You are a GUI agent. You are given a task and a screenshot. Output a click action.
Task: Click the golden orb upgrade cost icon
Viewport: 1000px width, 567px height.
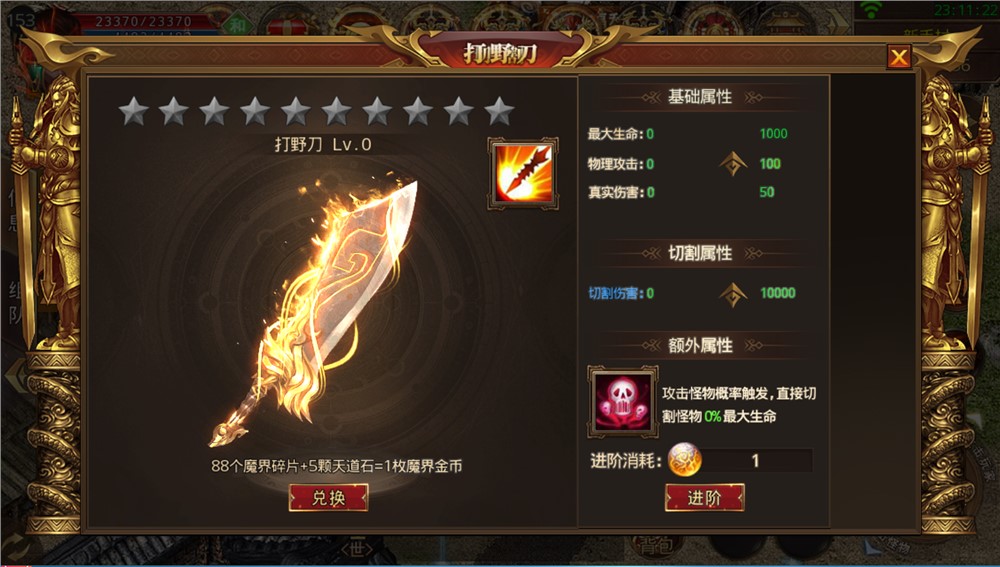684,460
